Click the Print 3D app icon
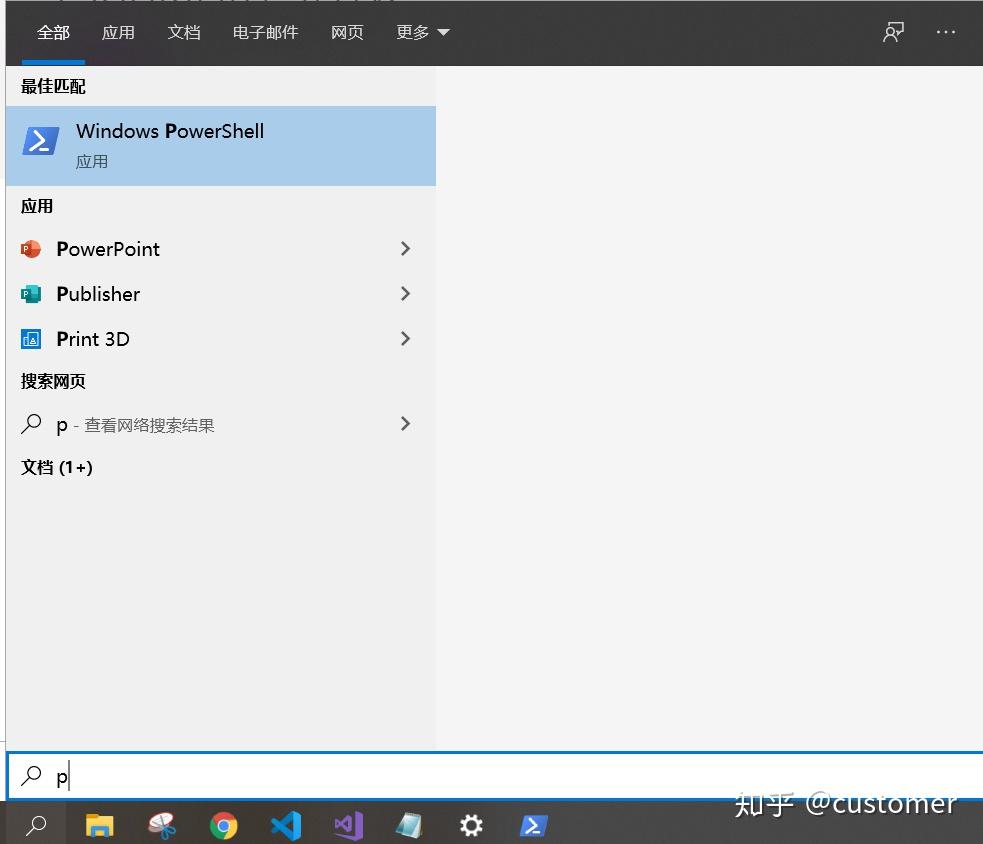 [31, 339]
